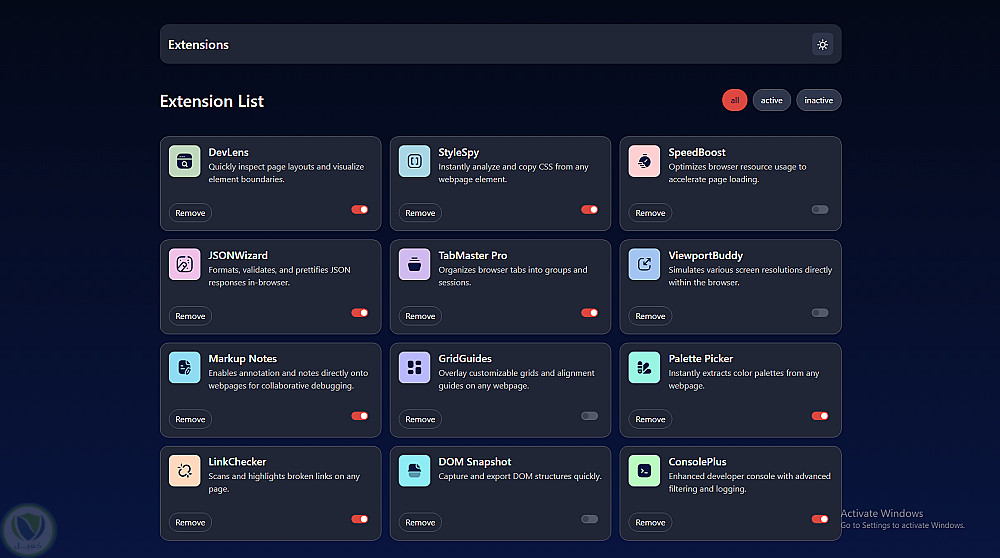Click the StyleSpy extension icon
This screenshot has width=1000, height=558.
415,161
